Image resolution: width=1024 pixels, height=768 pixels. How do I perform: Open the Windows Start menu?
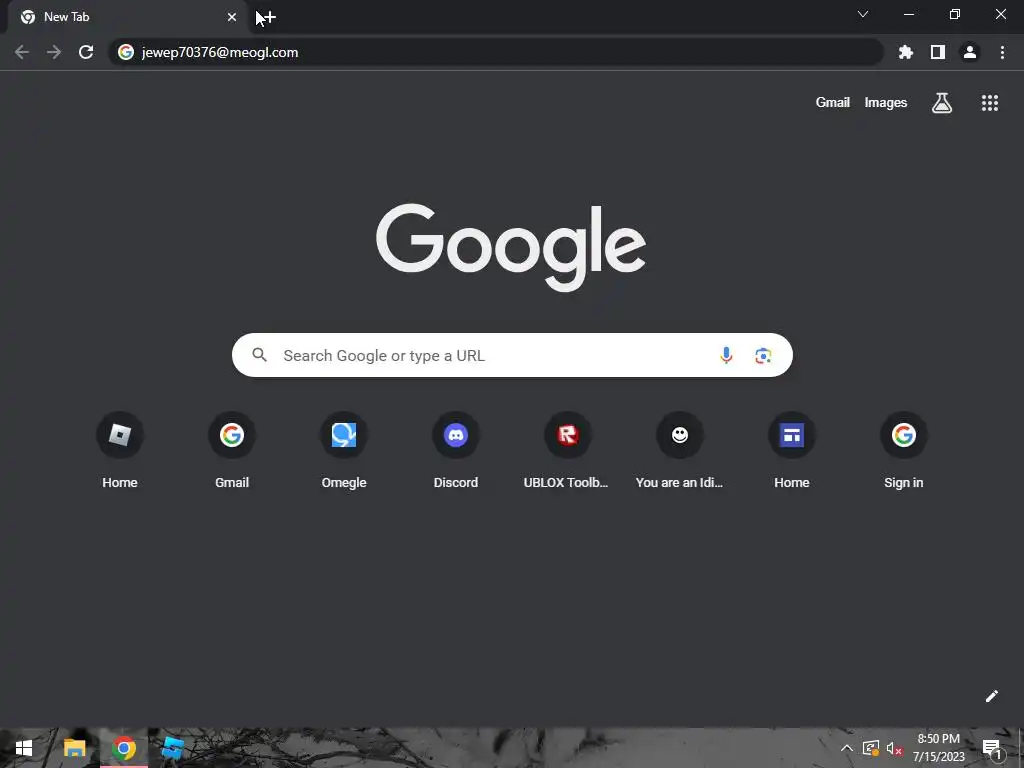(x=24, y=748)
